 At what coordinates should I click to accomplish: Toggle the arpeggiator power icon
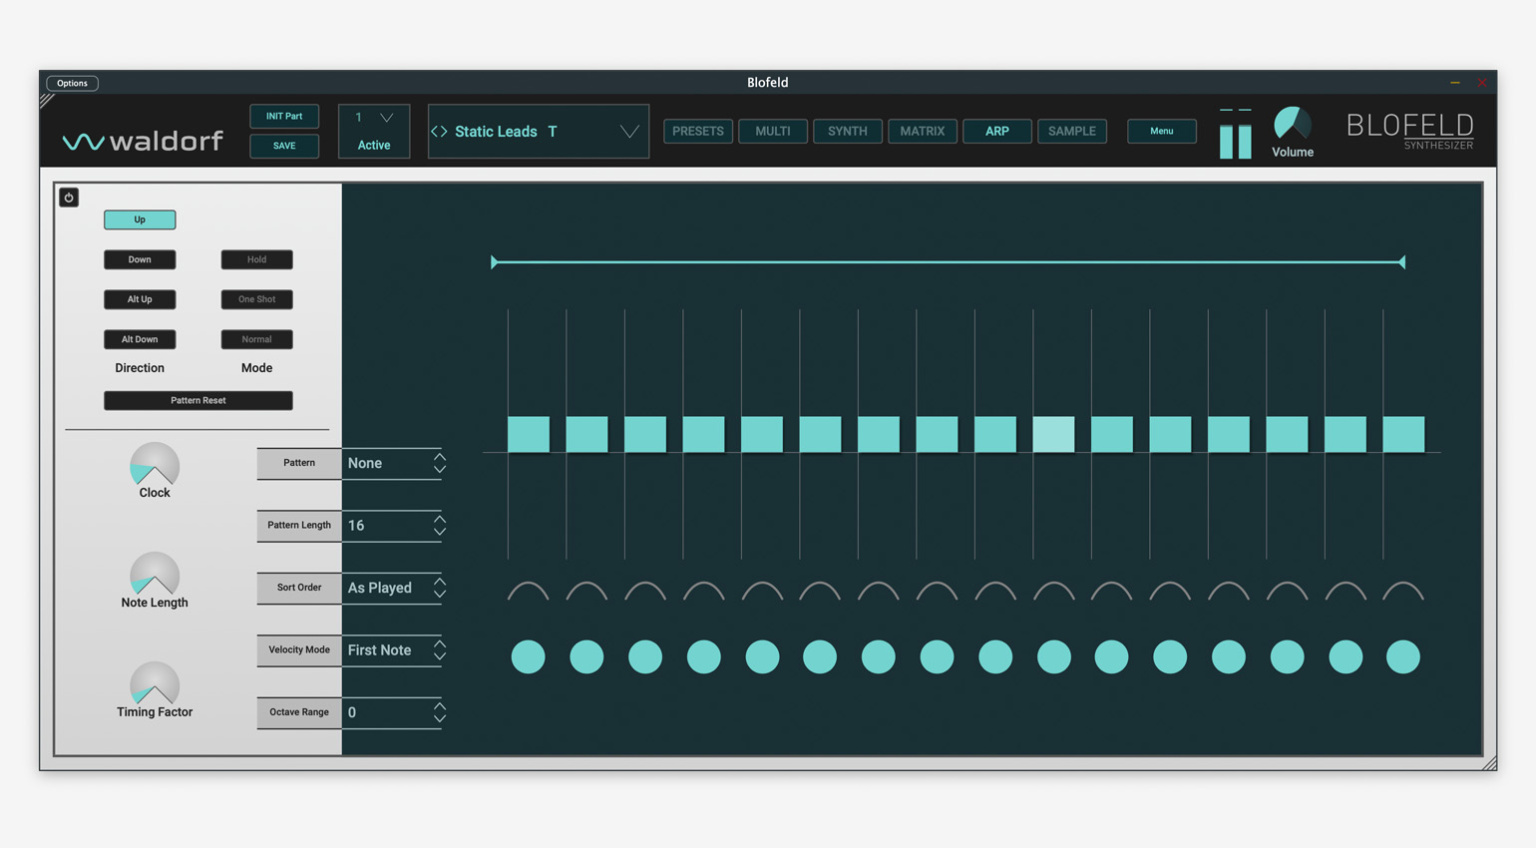[x=69, y=198]
